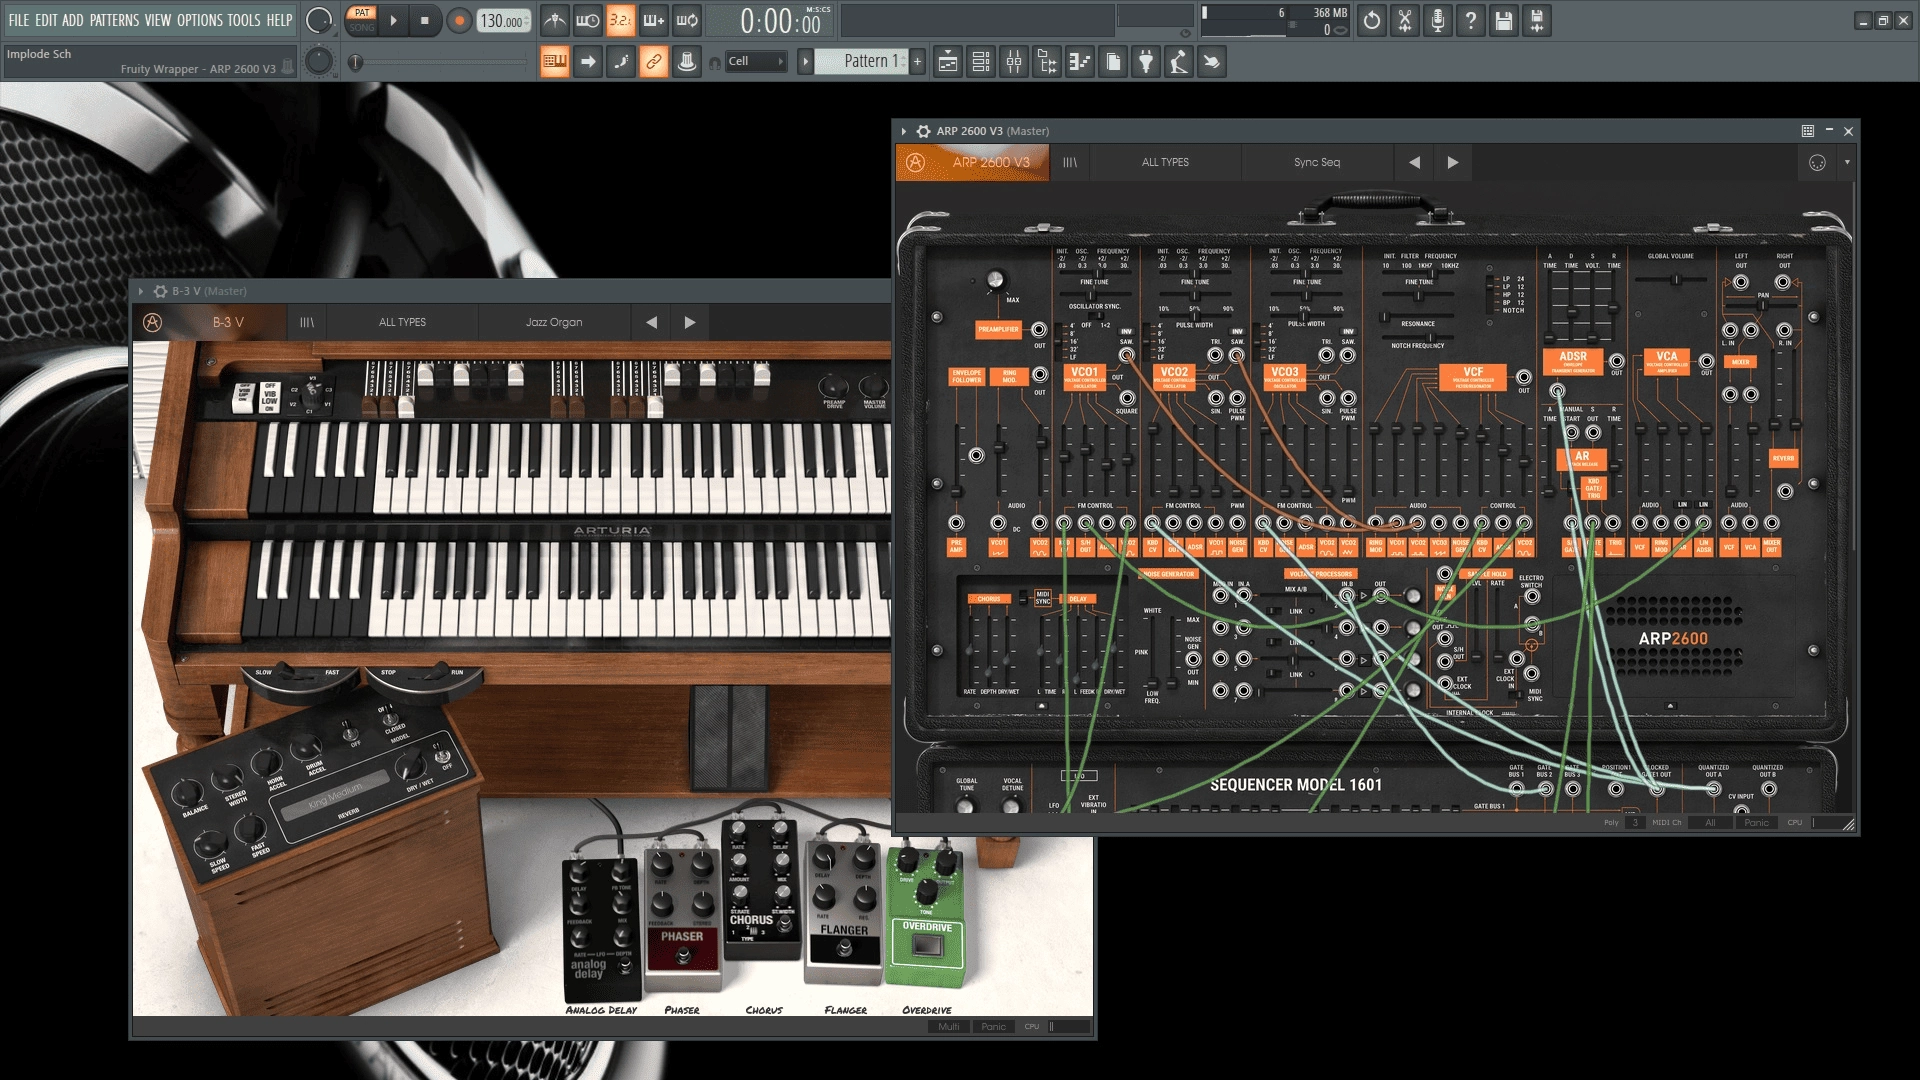Screen dimensions: 1920x1080
Task: Open the VIEW menu
Action: coord(158,20)
